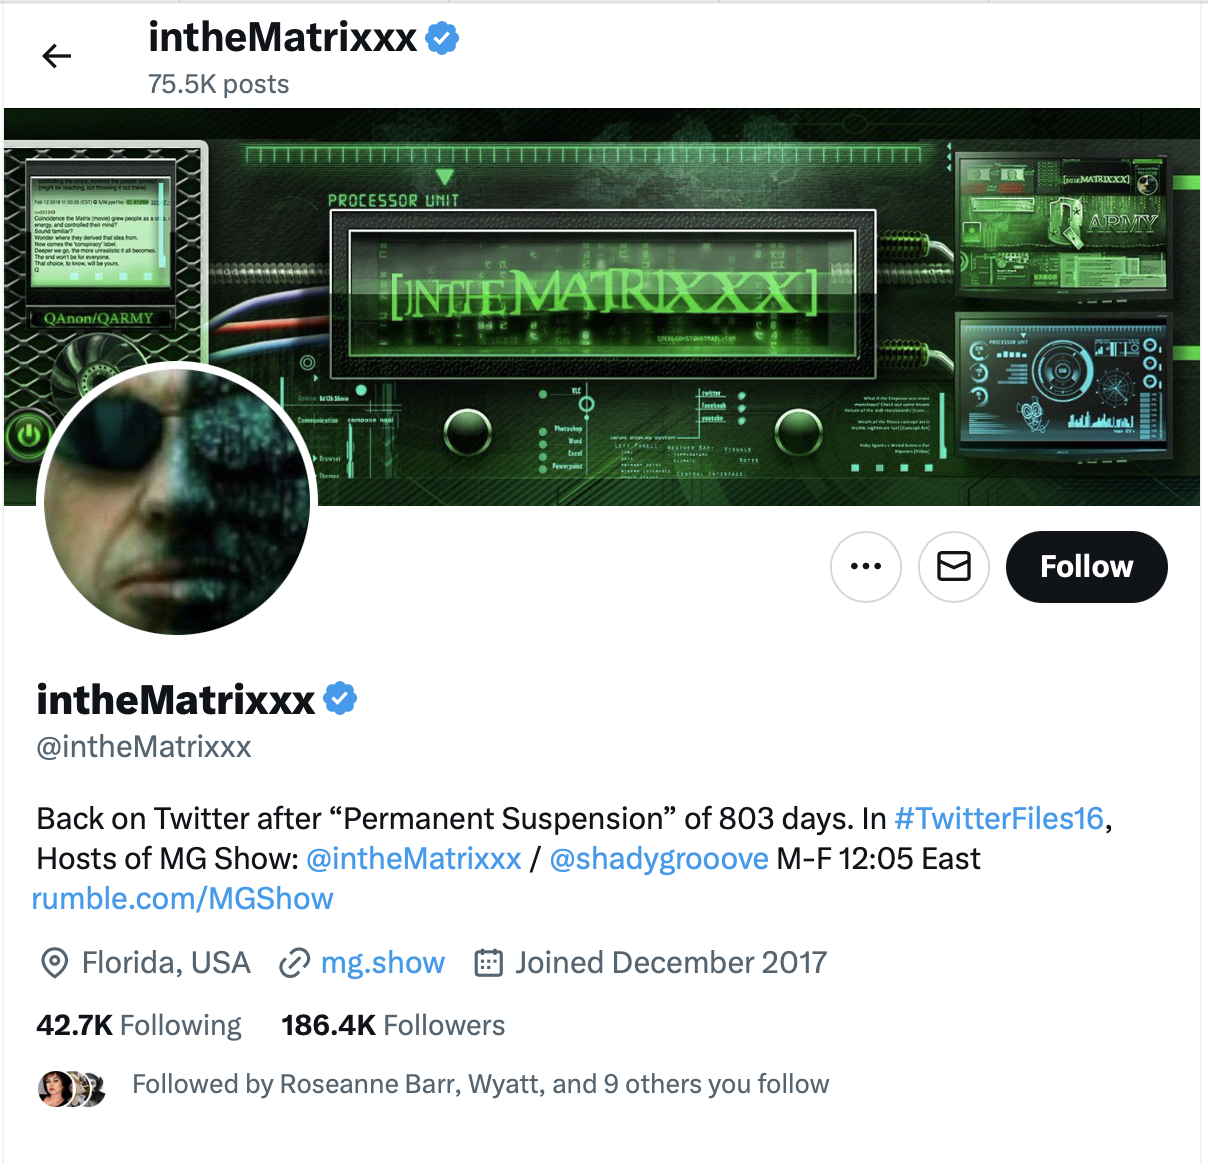The image size is (1208, 1164).
Task: Click the calendar joined icon
Action: [488, 963]
